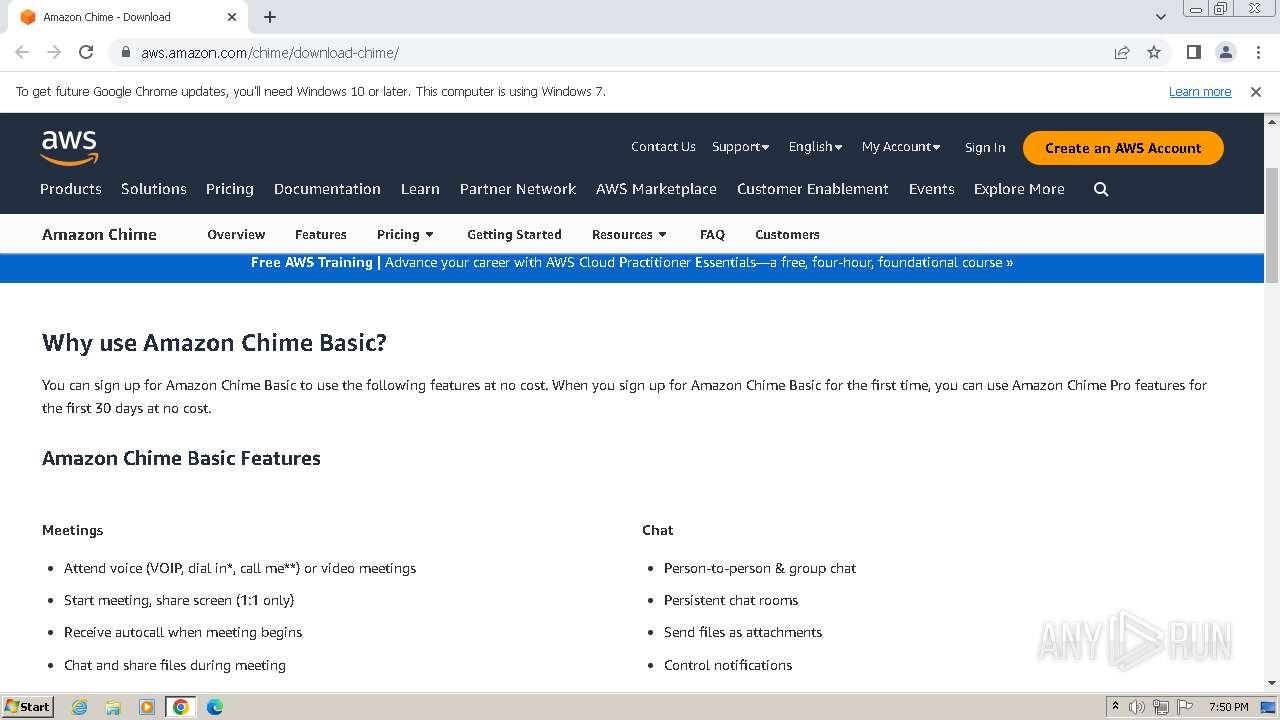Open the Events menu
Screen dimensions: 1280x720
[932, 189]
